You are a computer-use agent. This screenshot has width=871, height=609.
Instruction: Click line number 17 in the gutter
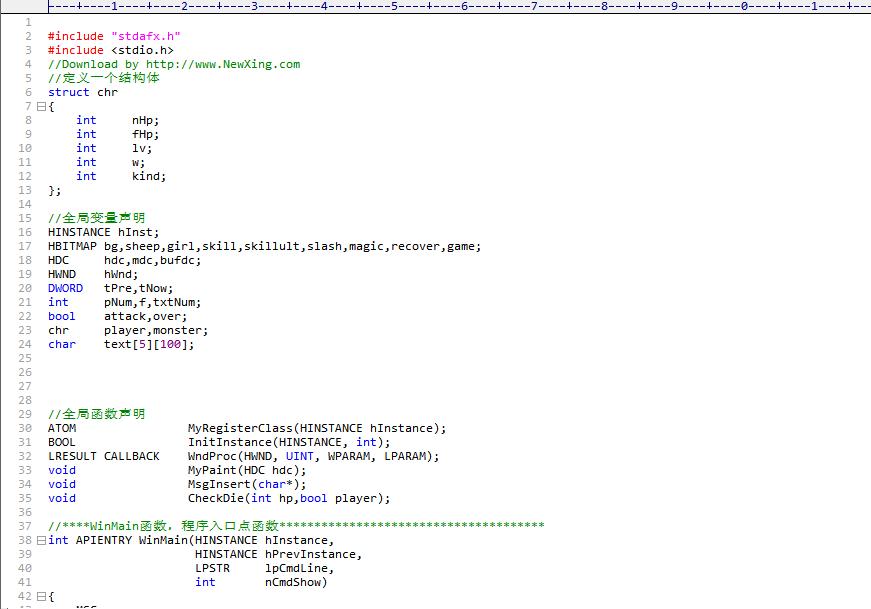pyautogui.click(x=25, y=246)
